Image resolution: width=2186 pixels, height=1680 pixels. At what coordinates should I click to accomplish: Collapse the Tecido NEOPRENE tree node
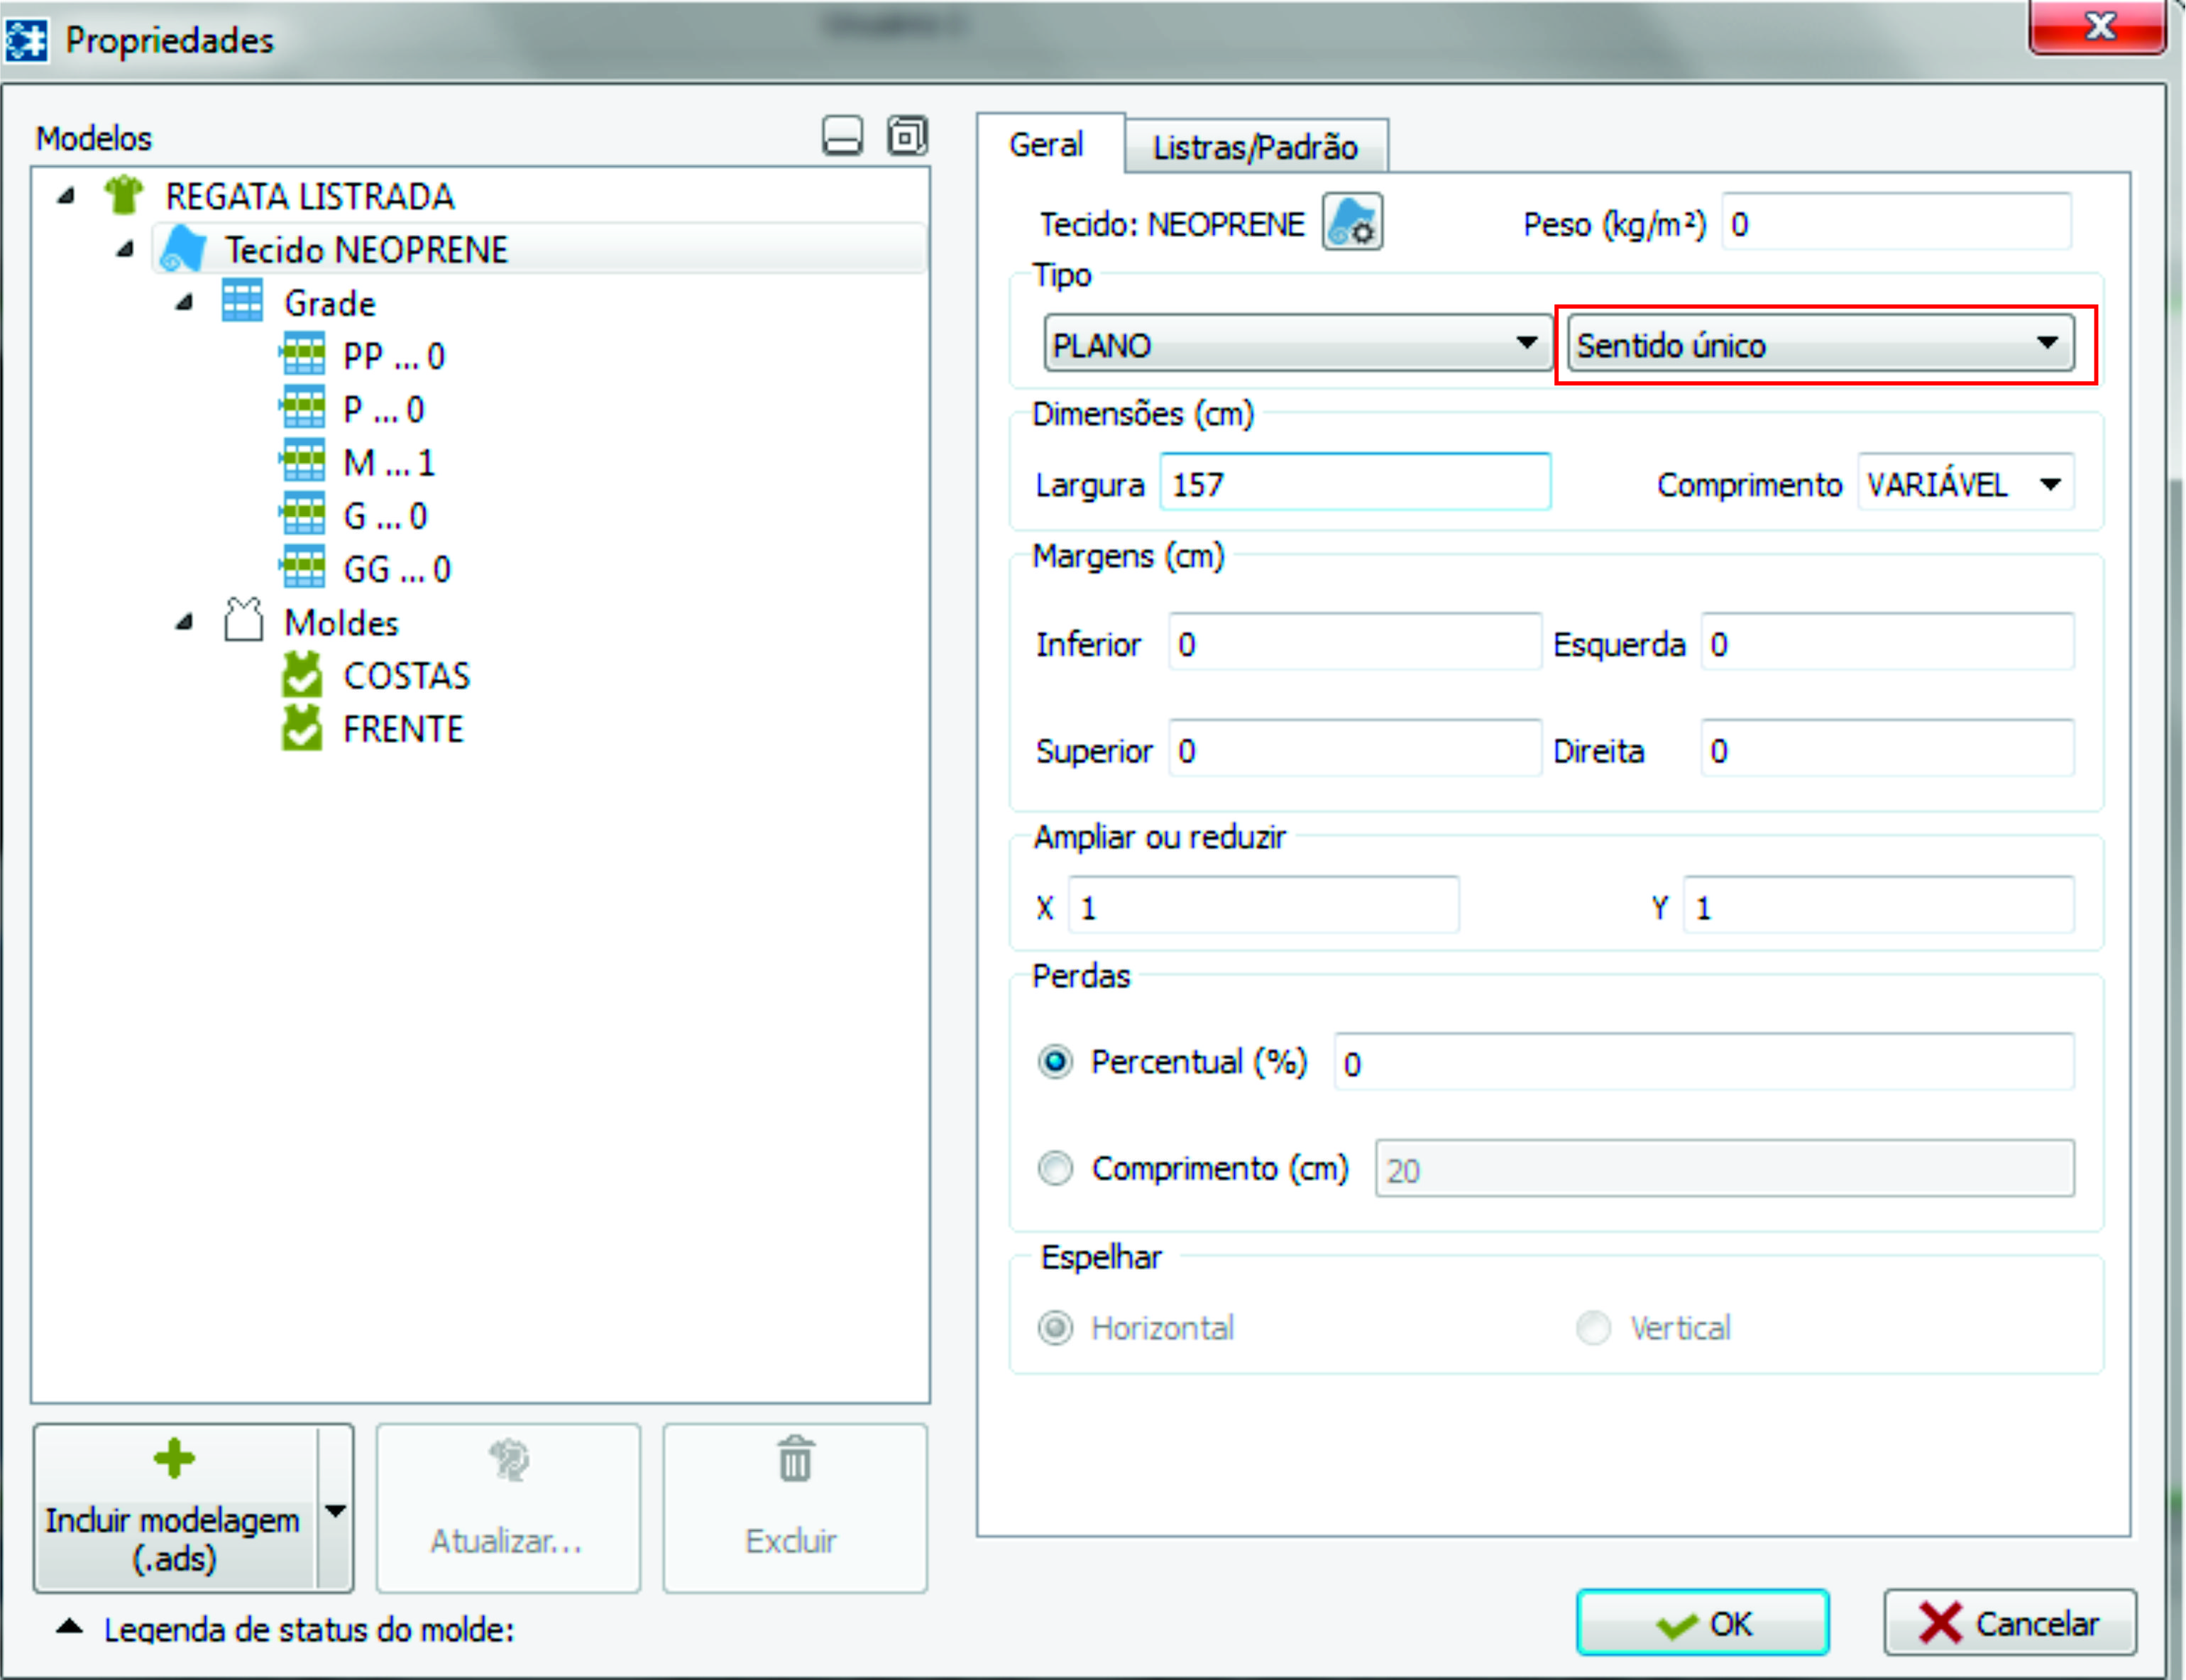pos(125,249)
